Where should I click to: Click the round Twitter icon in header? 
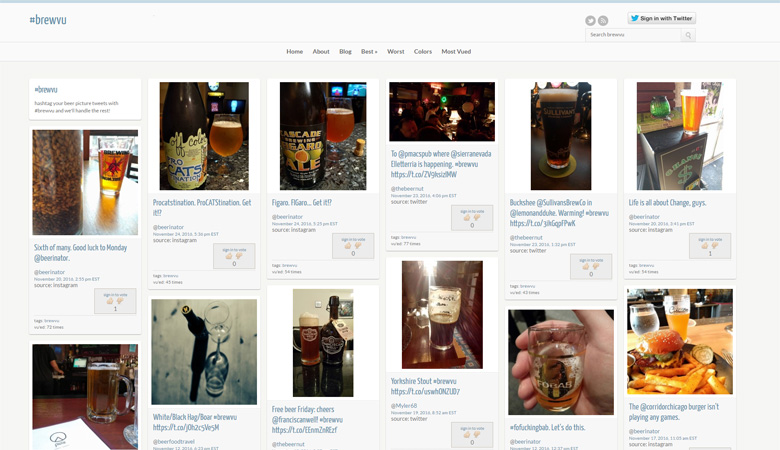590,20
